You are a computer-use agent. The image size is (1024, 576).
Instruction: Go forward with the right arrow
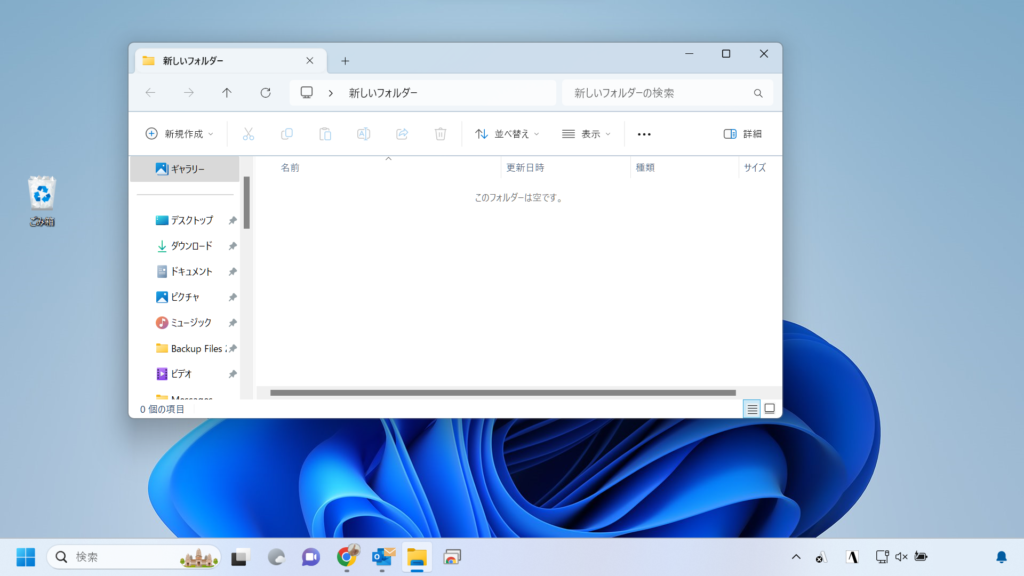click(189, 93)
